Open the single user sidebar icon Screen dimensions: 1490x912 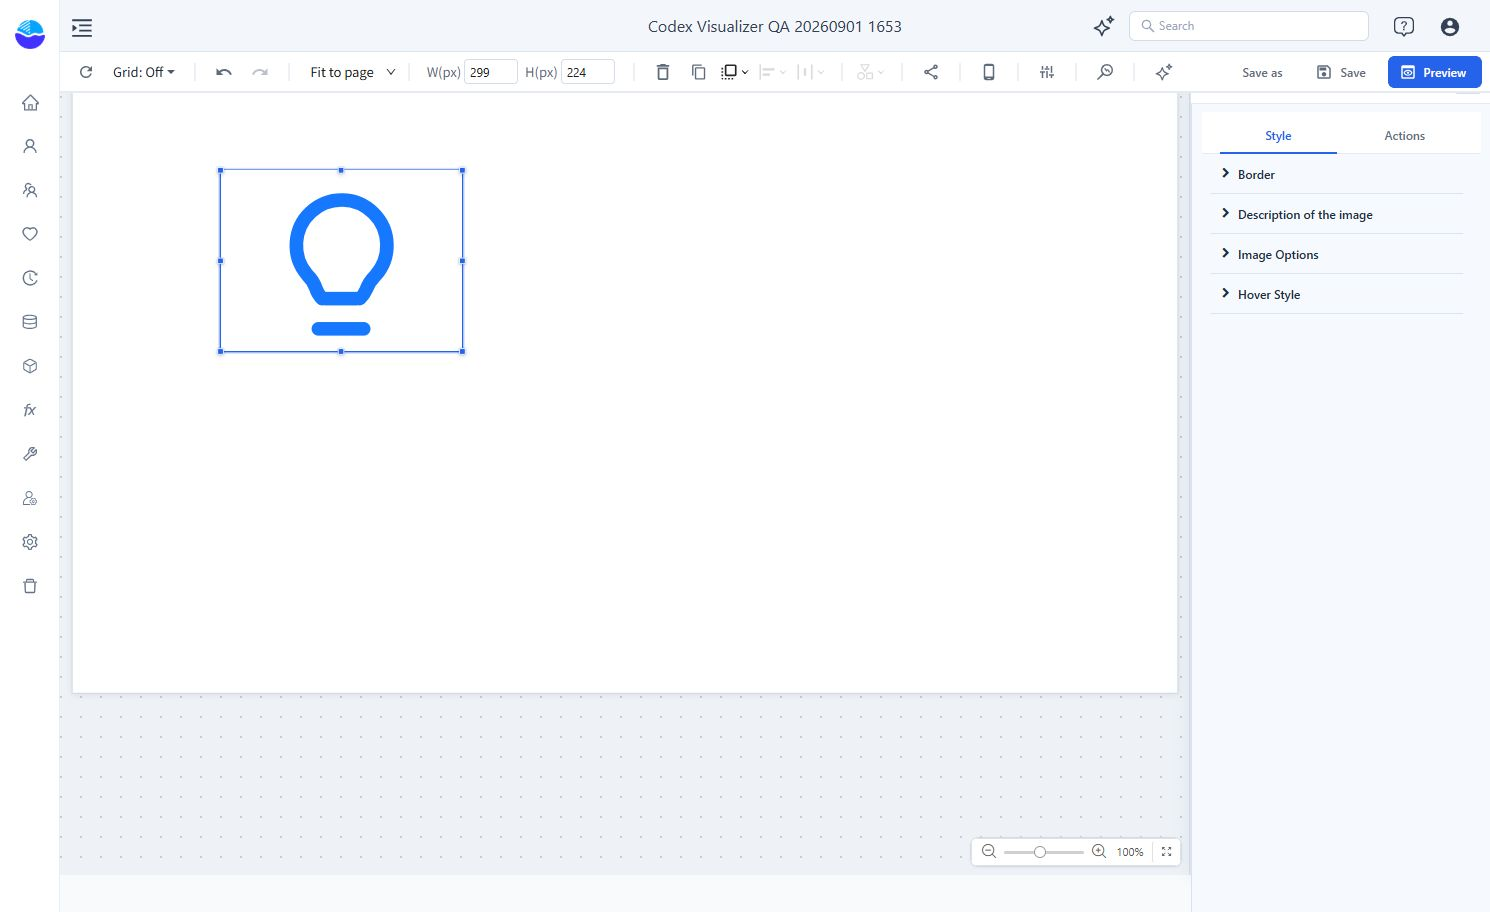click(30, 146)
